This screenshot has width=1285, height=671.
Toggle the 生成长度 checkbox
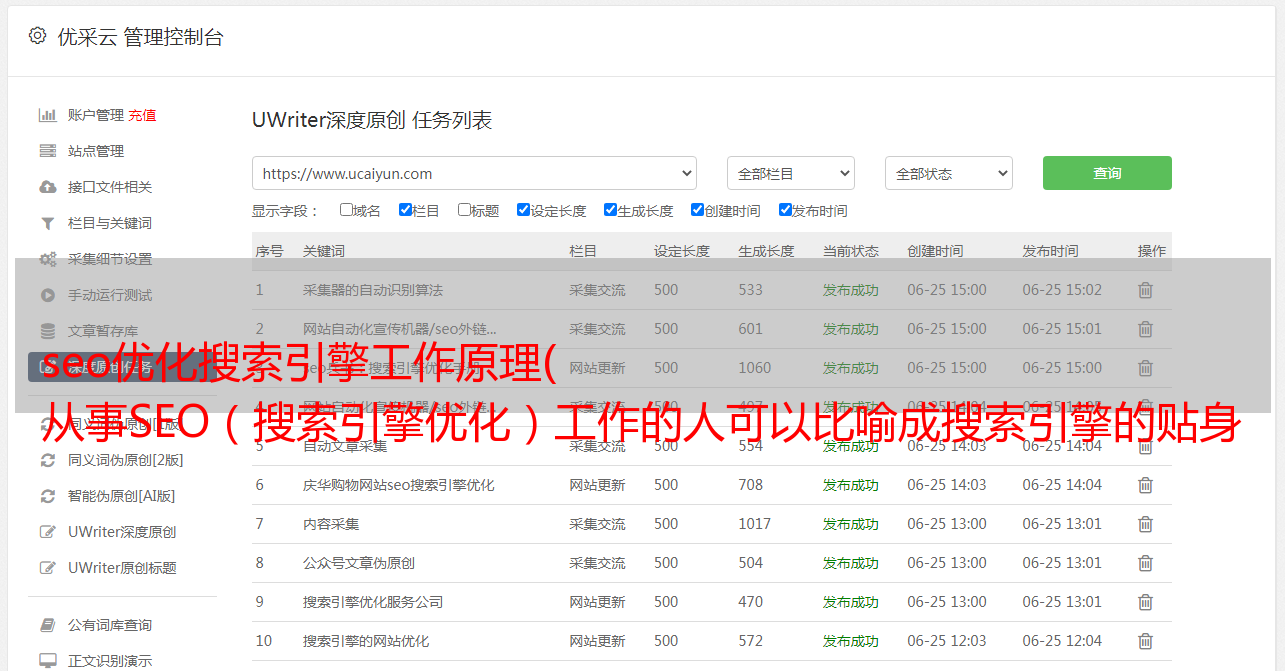coord(610,210)
